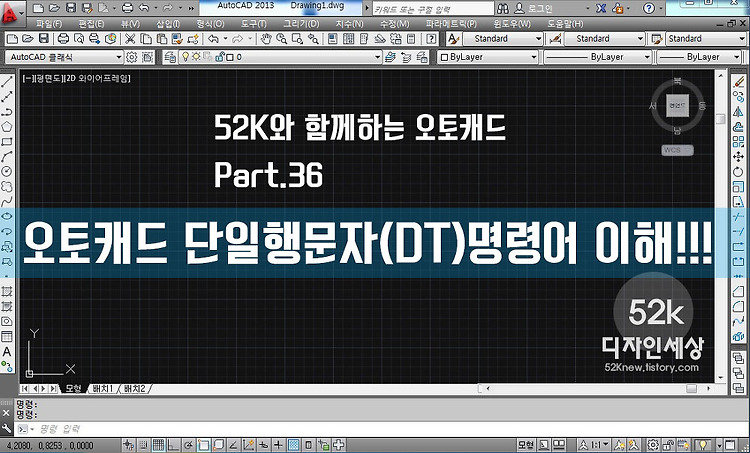Select the Rotate modify tool
The height and width of the screenshot is (453, 750).
(739, 171)
